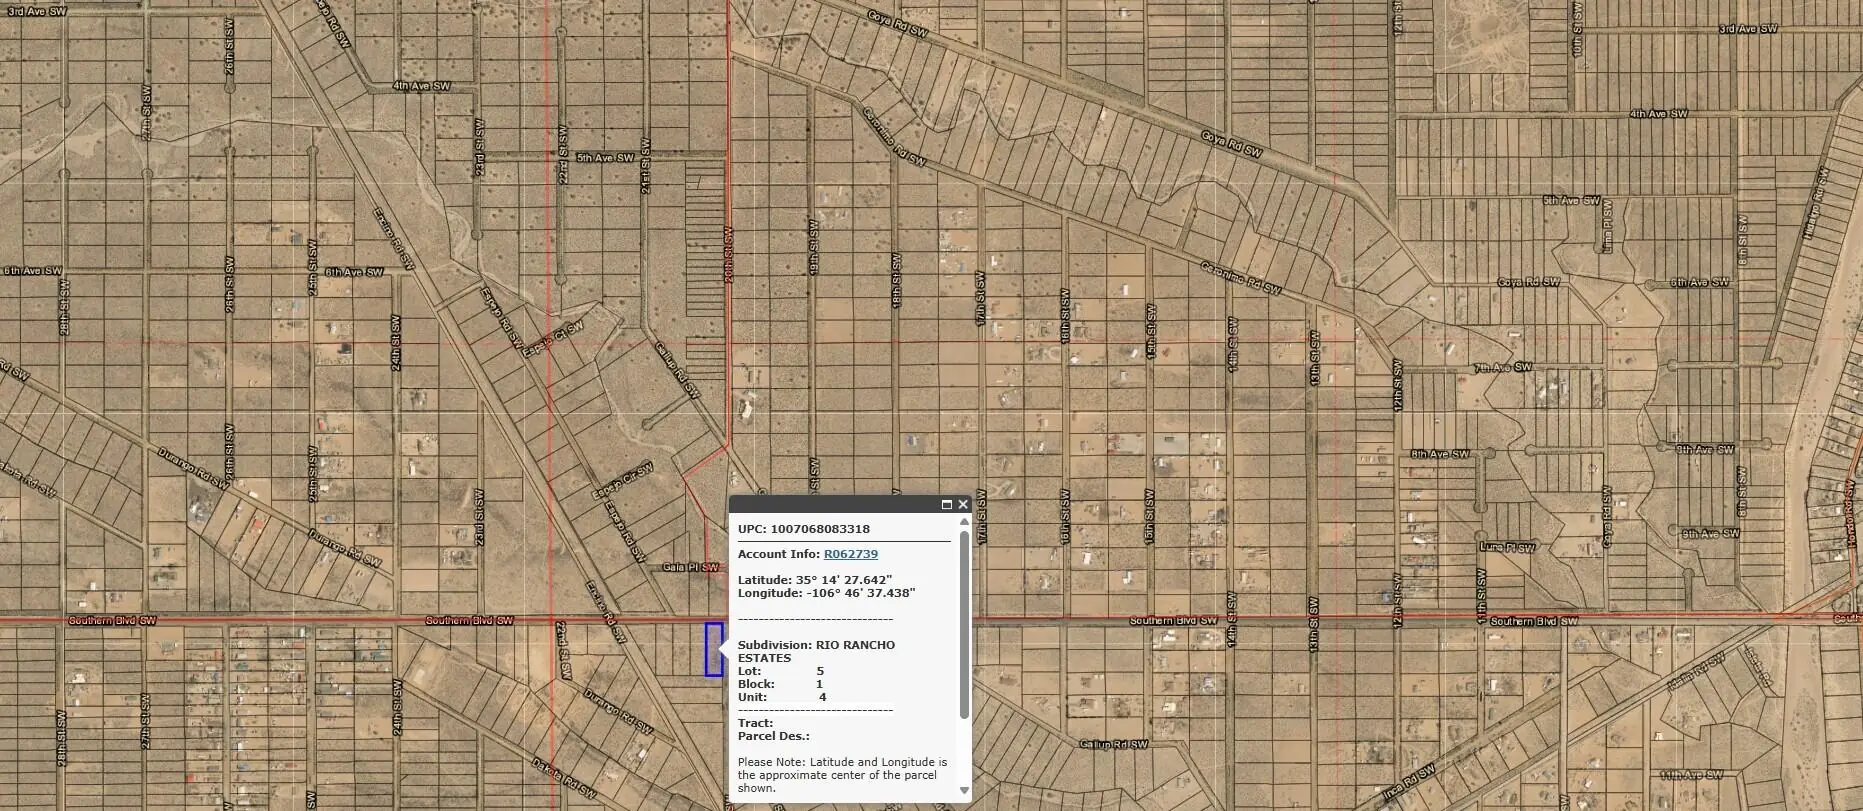Click the popup's pointer arrow beside parcel
The height and width of the screenshot is (811, 1863).
coord(724,650)
